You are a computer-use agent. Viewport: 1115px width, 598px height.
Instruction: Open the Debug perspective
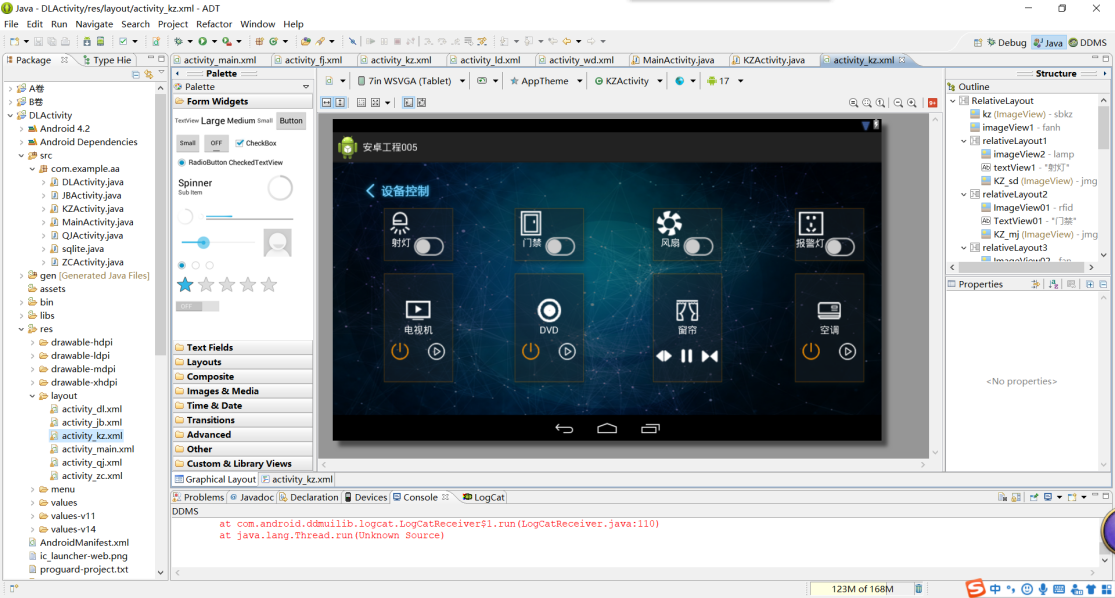(1005, 43)
